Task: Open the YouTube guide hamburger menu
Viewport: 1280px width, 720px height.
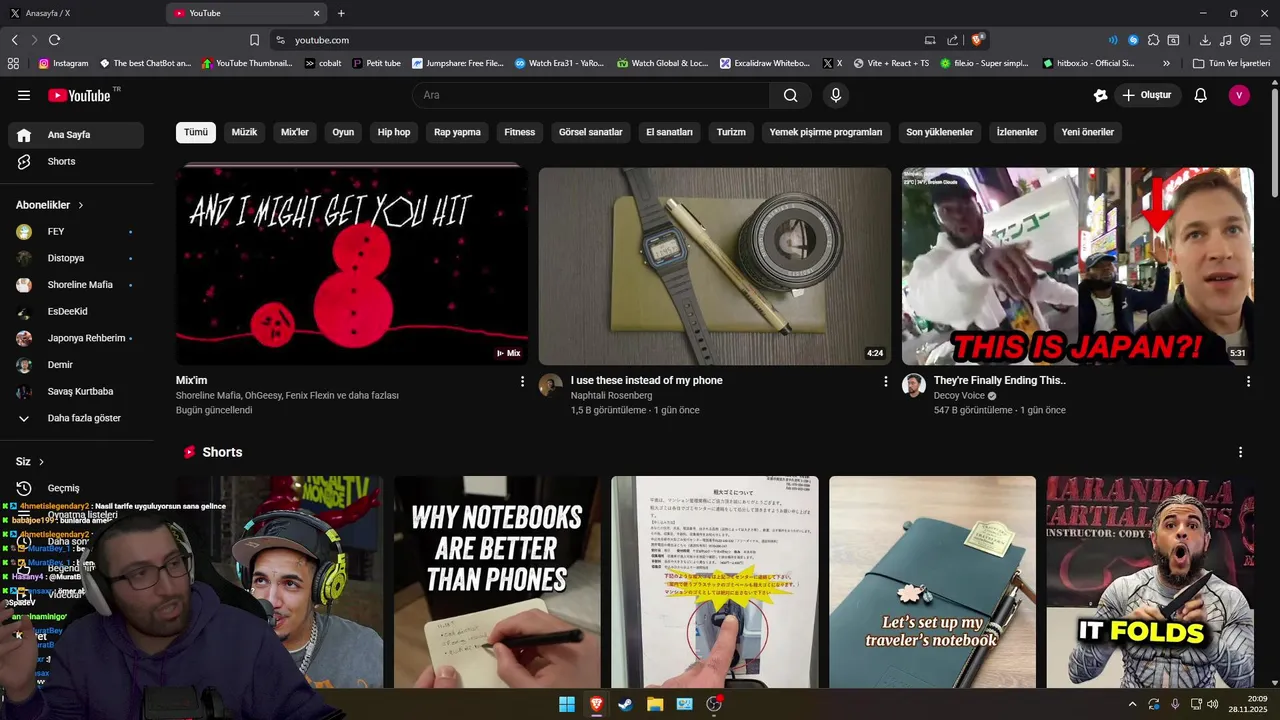Action: (x=24, y=95)
